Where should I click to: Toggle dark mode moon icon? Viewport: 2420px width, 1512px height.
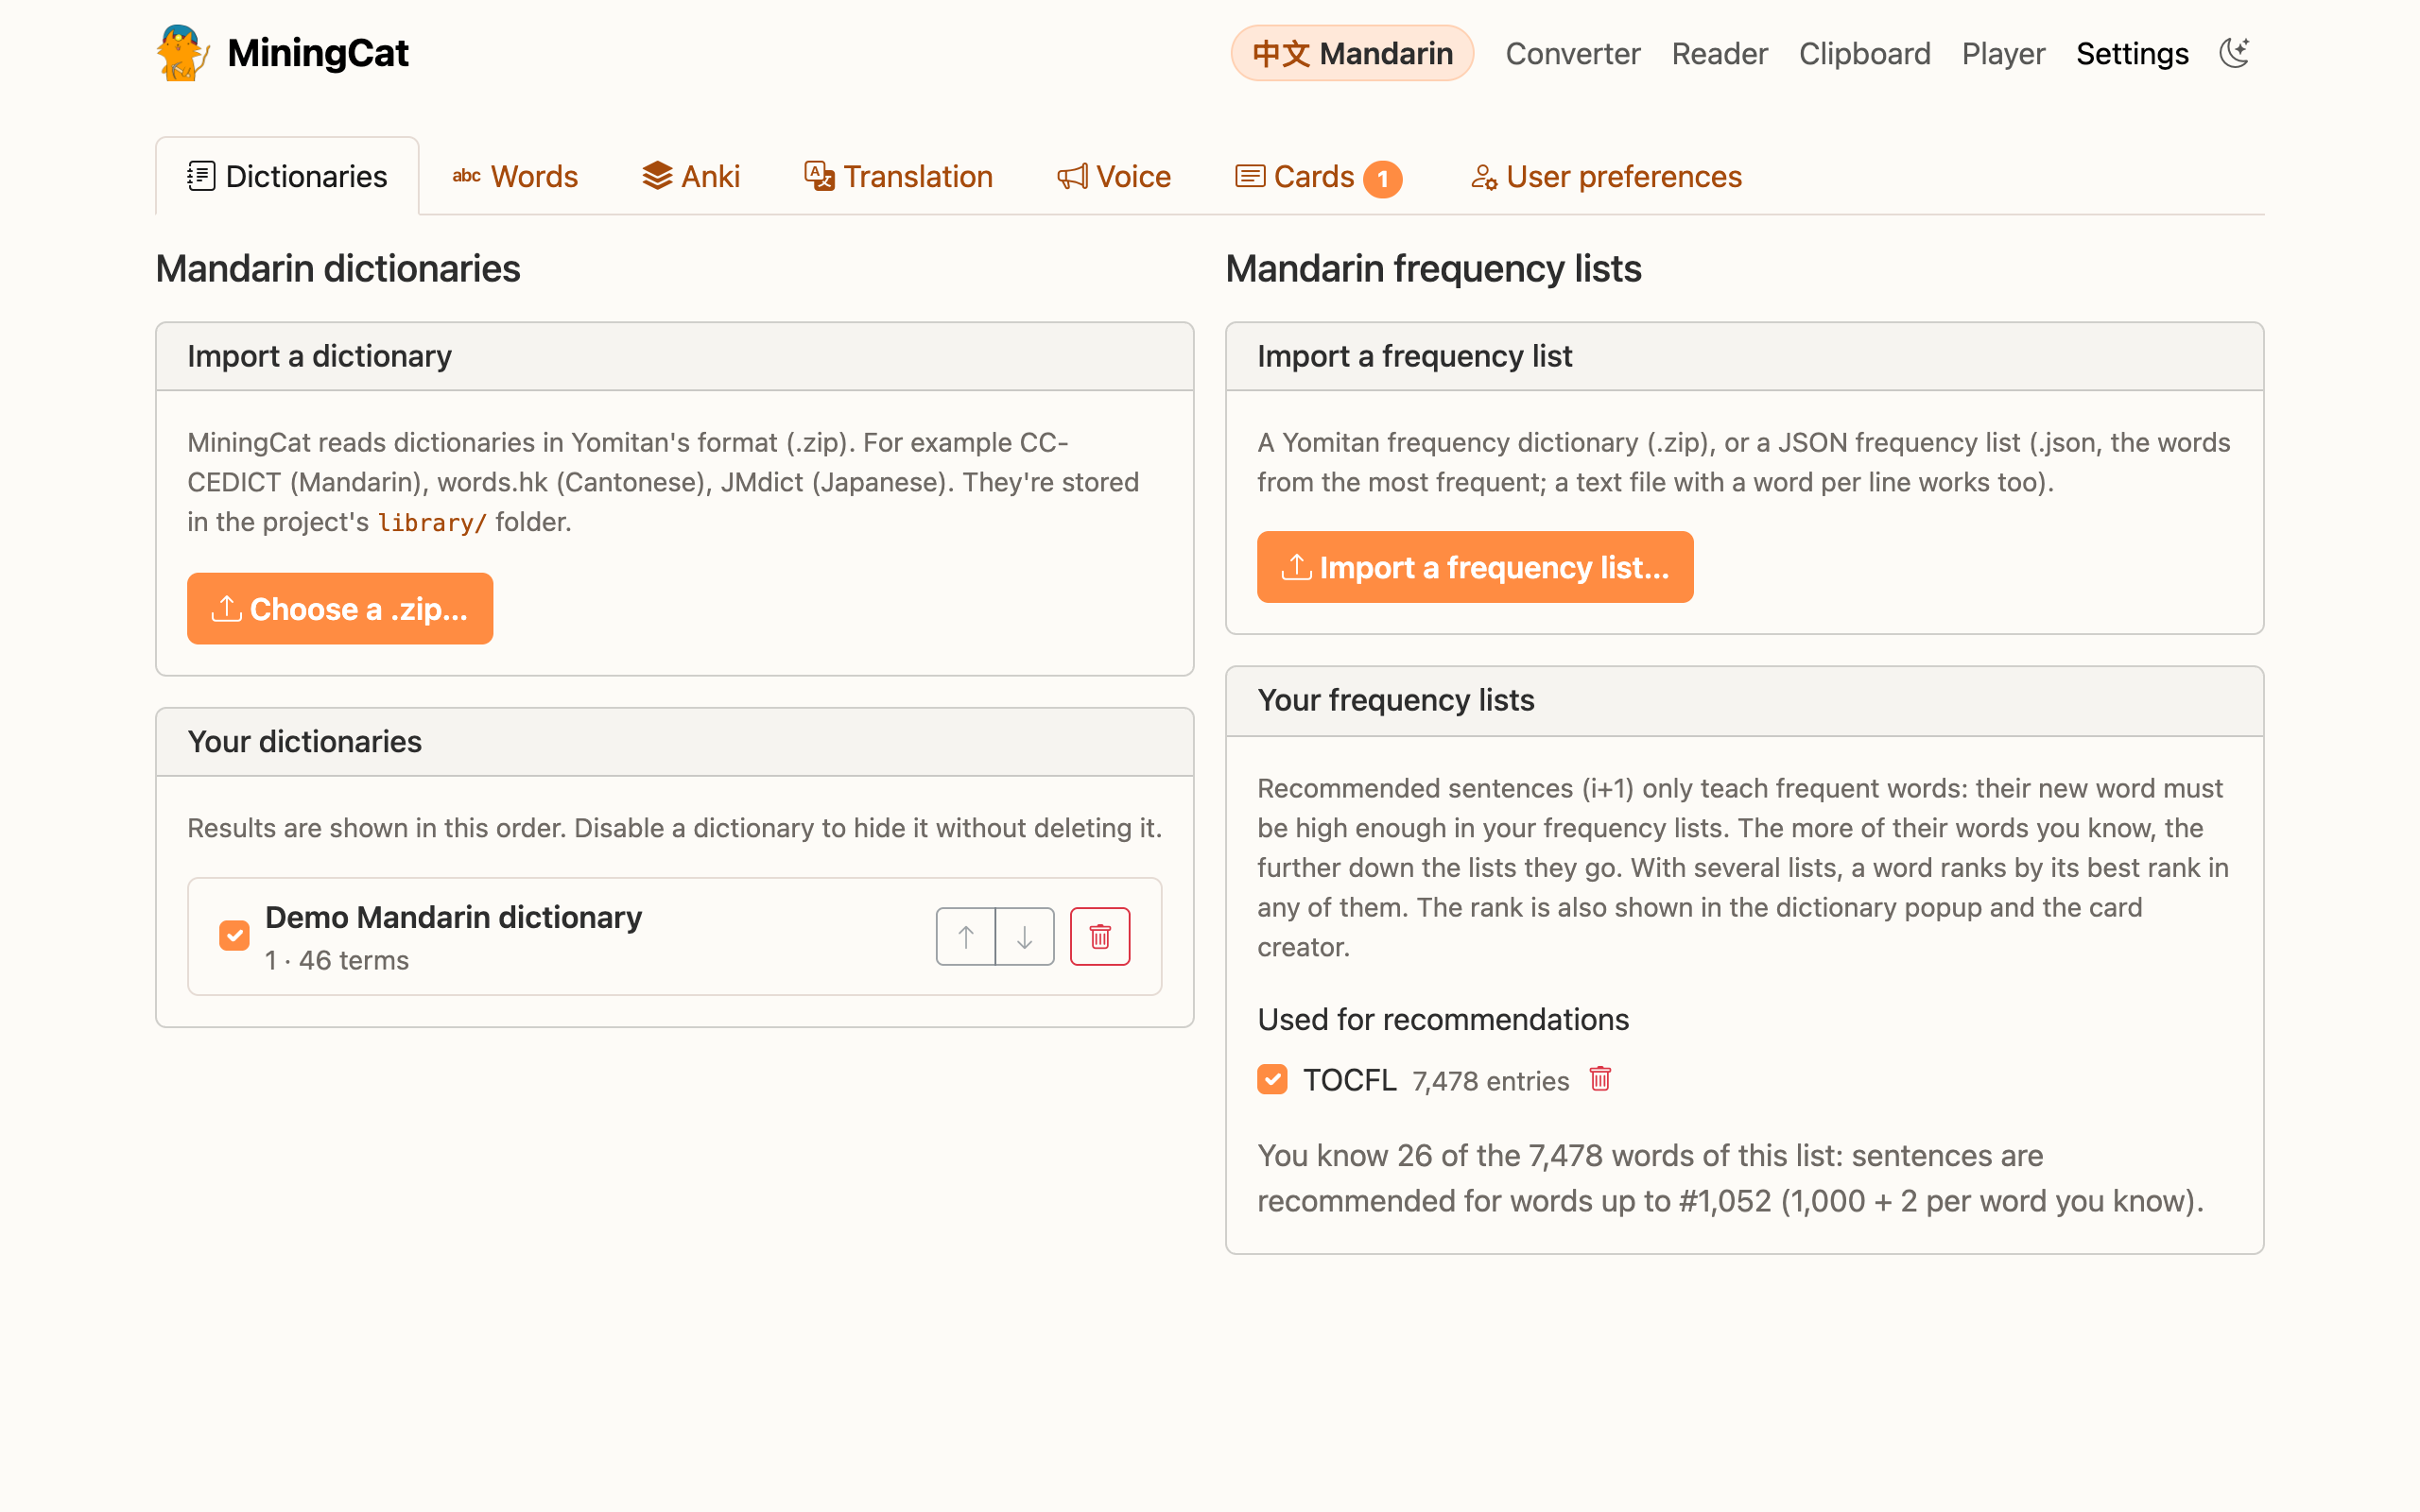click(x=2234, y=53)
